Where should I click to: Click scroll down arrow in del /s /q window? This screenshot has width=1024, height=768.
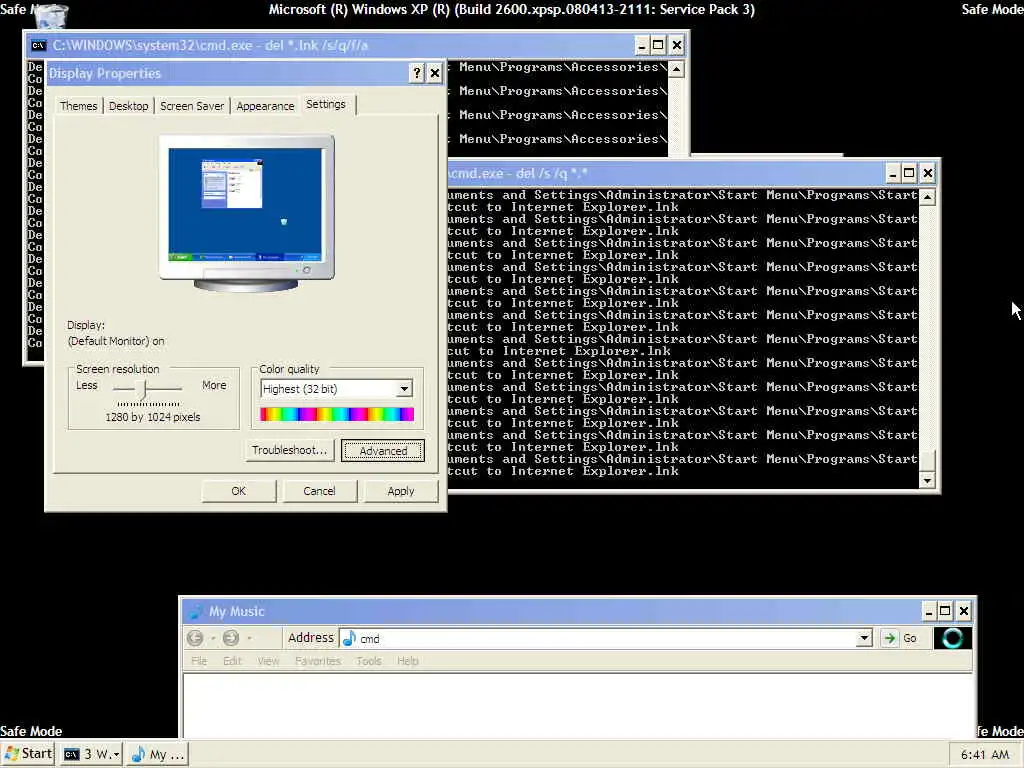tap(927, 481)
